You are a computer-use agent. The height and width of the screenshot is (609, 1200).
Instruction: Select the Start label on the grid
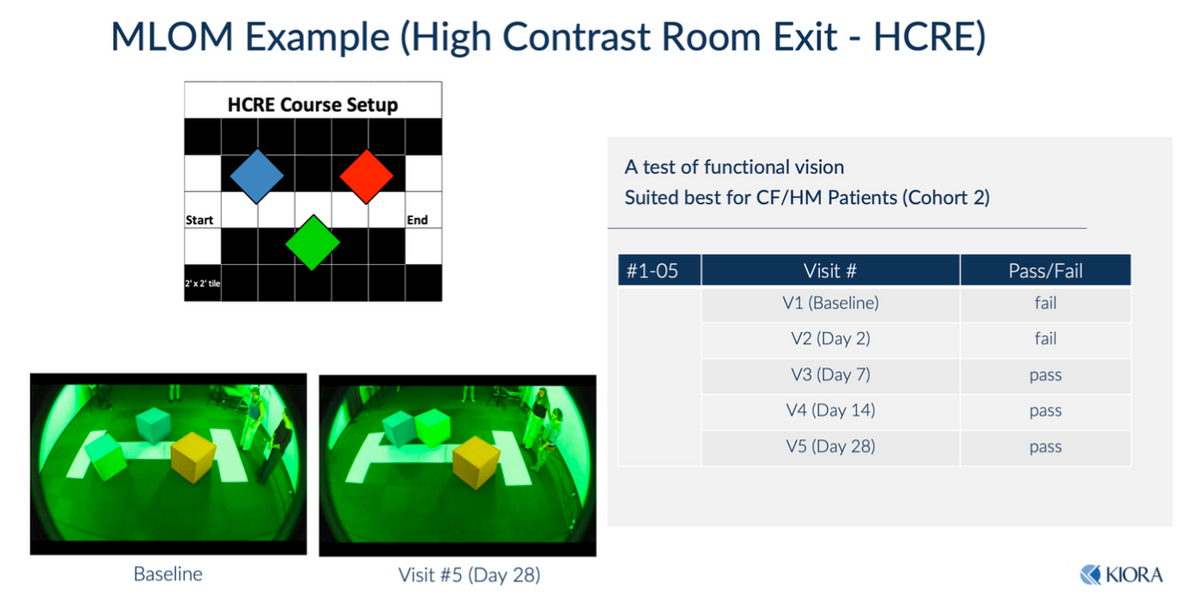[200, 220]
